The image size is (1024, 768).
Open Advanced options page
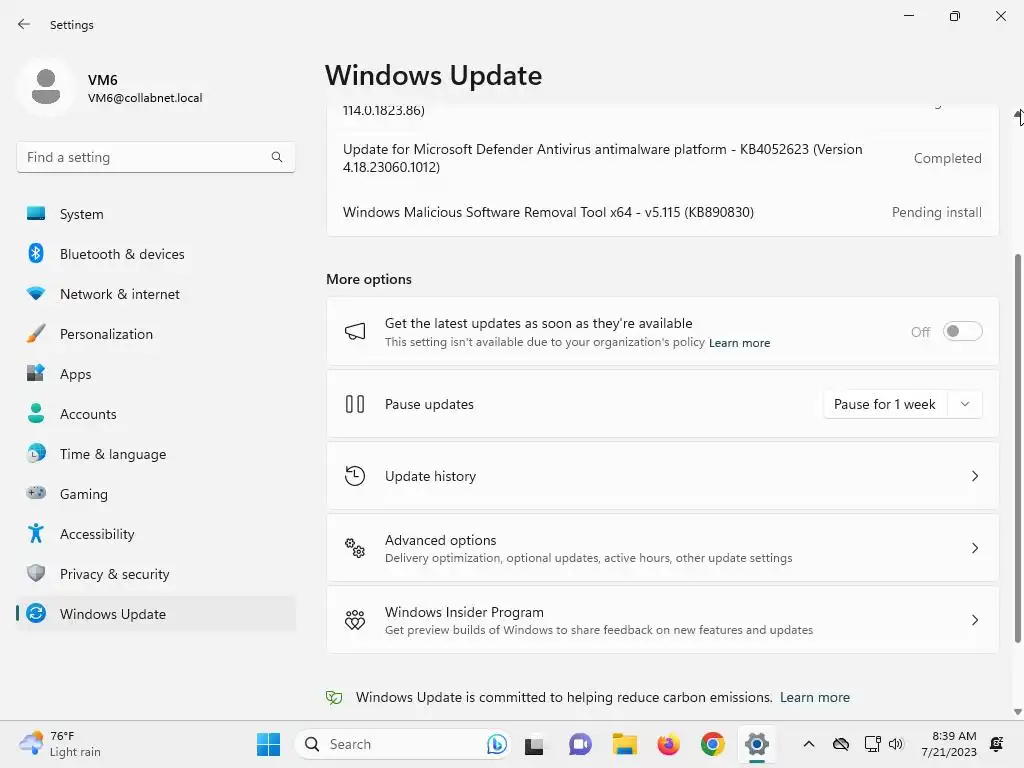(x=662, y=548)
